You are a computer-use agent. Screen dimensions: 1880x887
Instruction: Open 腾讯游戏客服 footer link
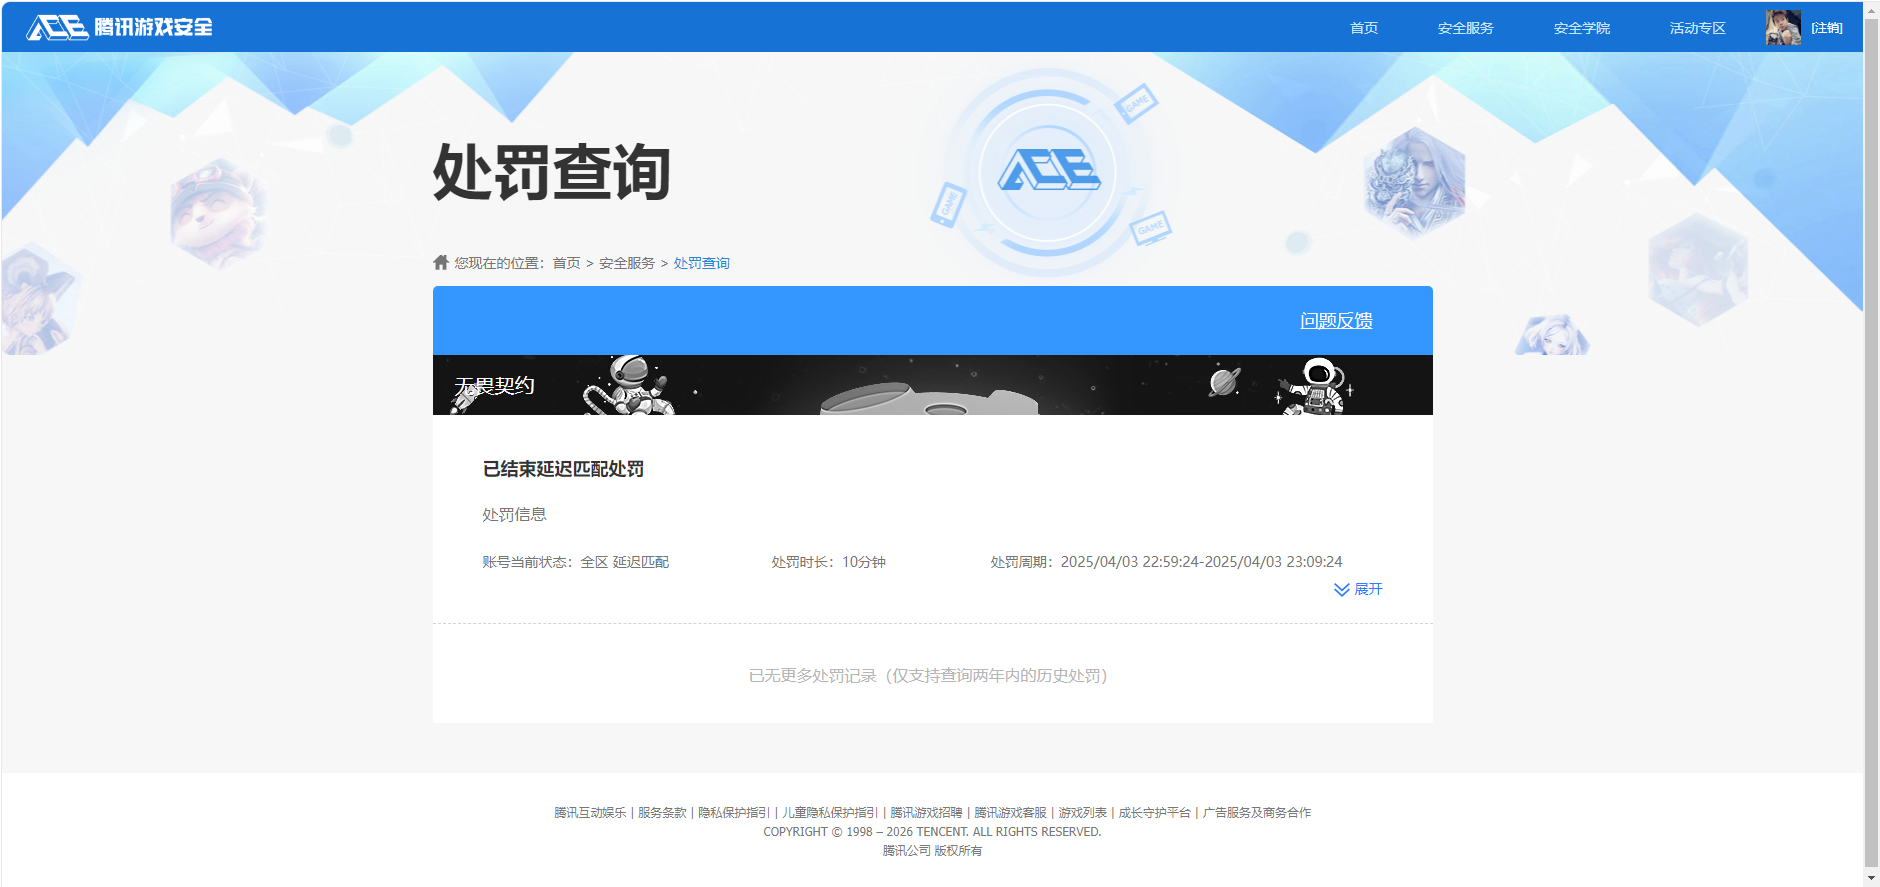(x=1010, y=813)
